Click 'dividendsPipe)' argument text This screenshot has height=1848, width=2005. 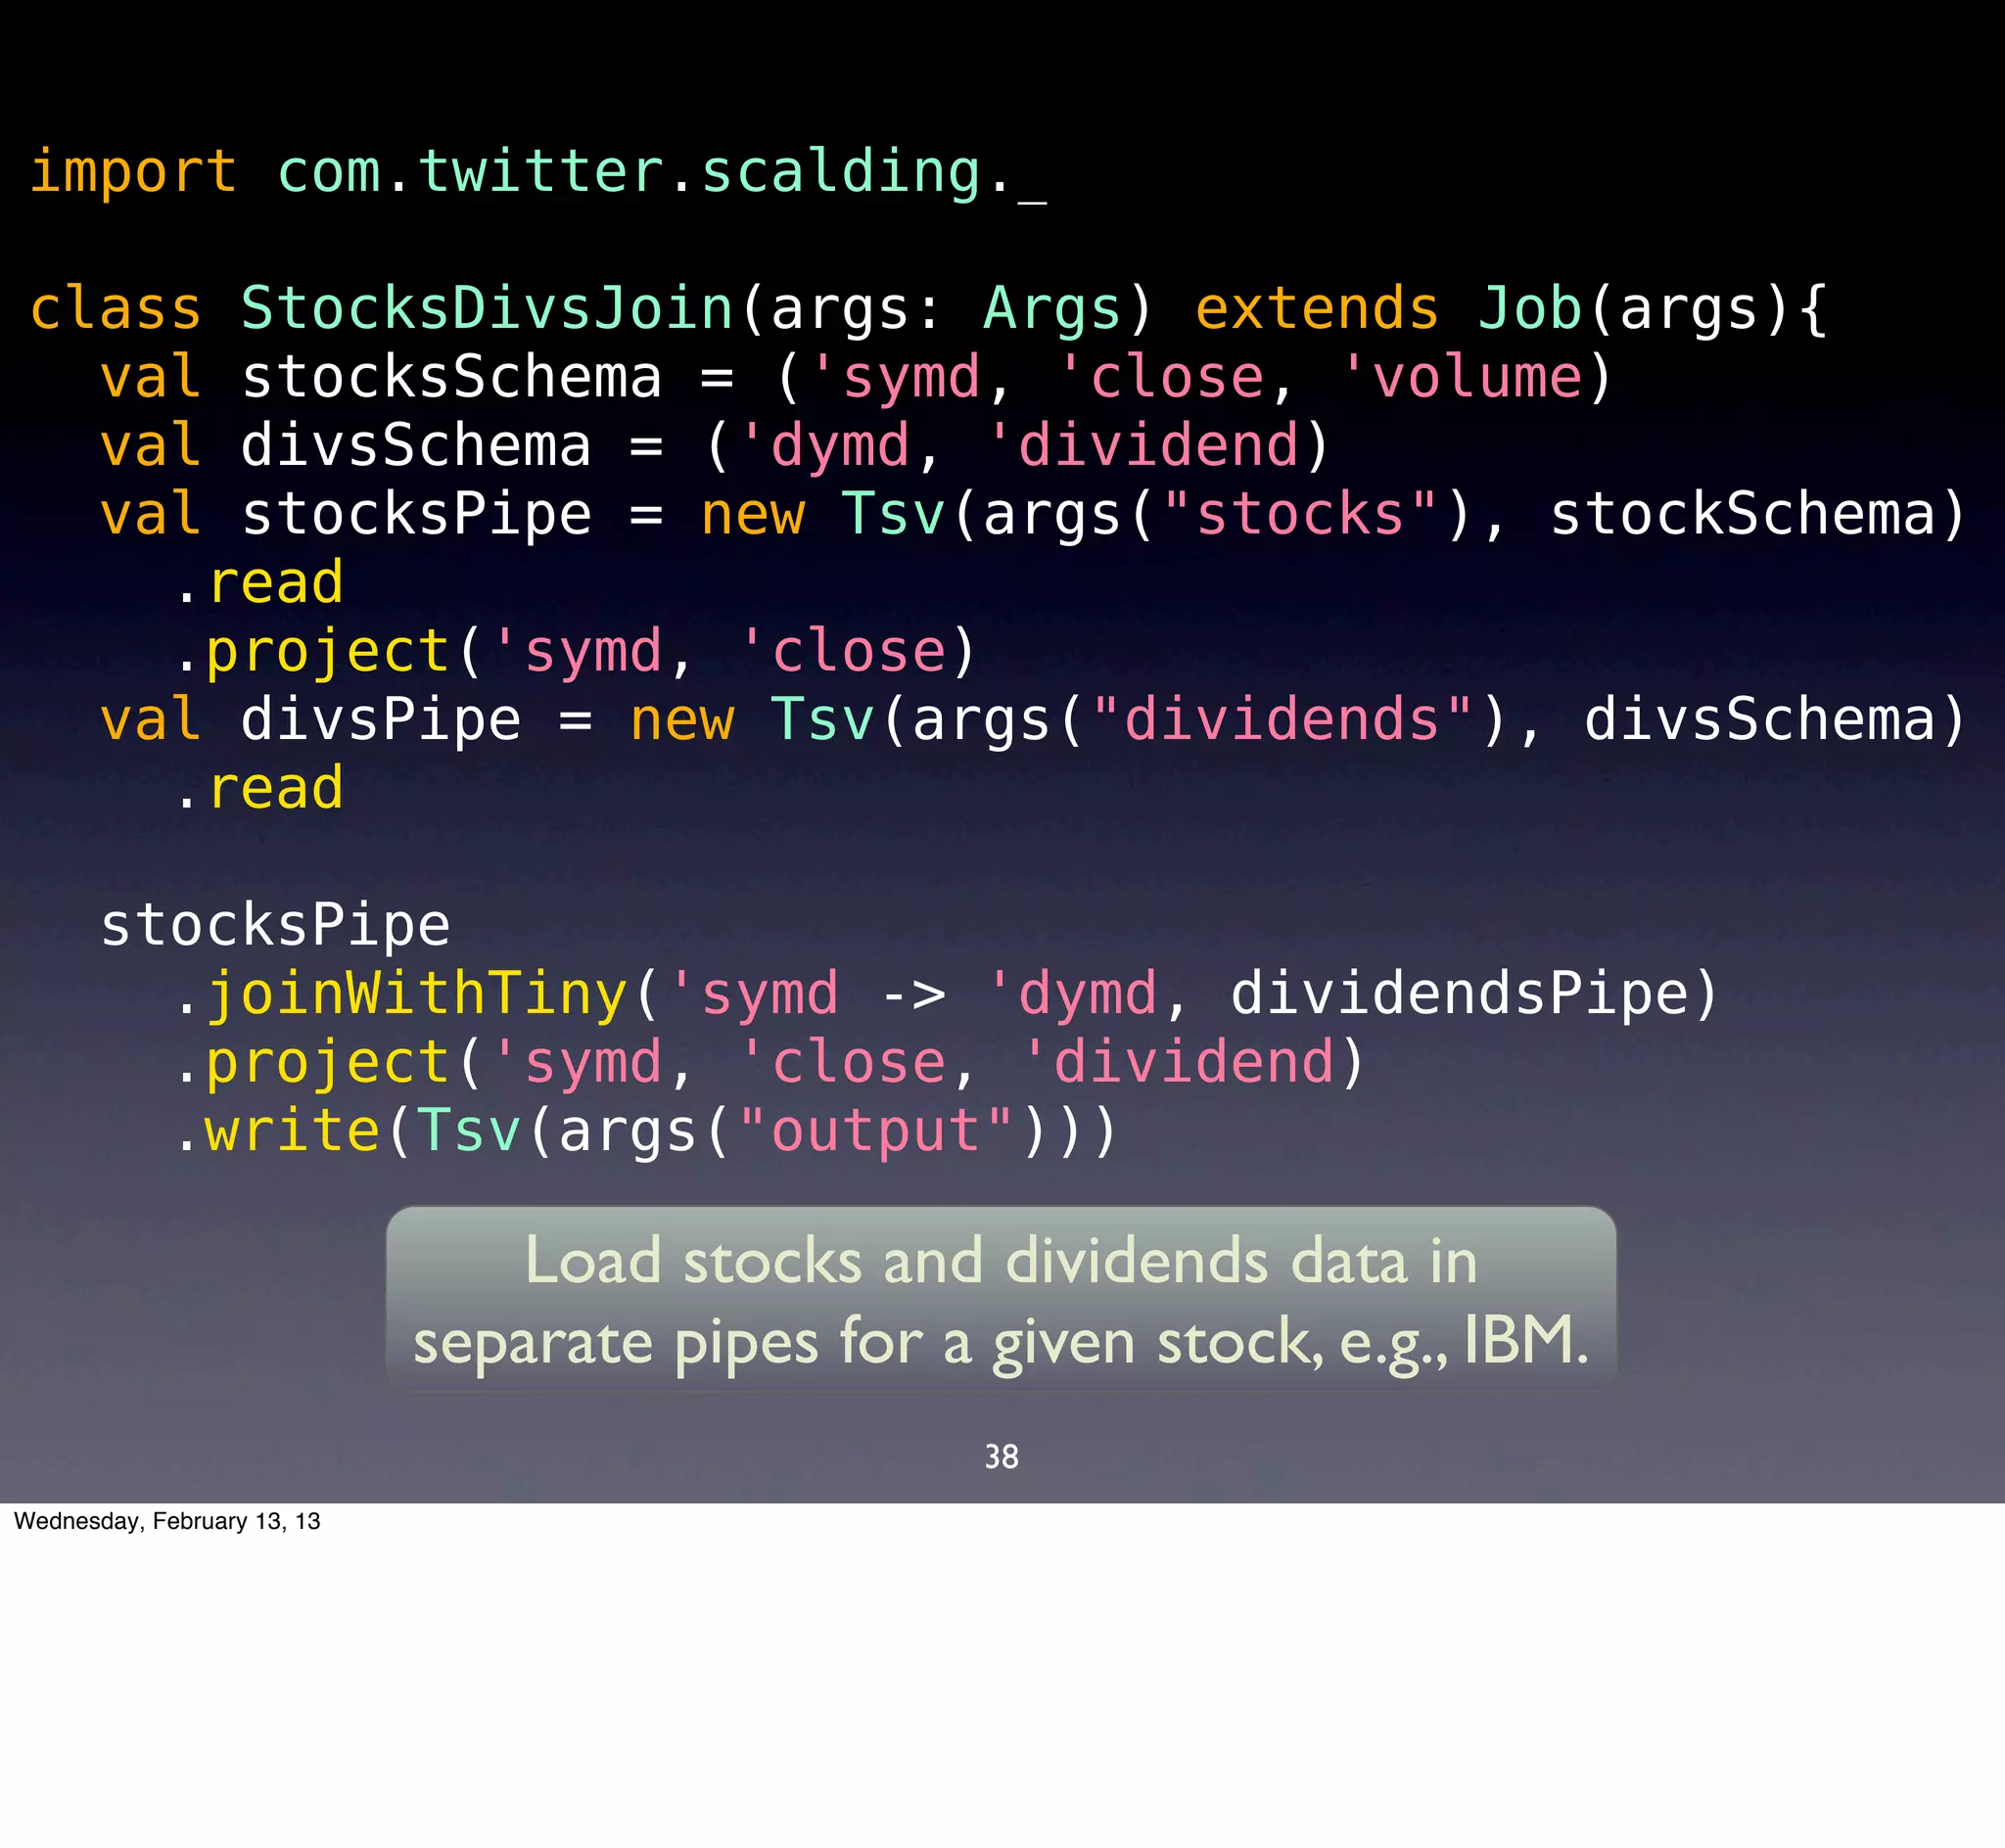[x=1474, y=994]
